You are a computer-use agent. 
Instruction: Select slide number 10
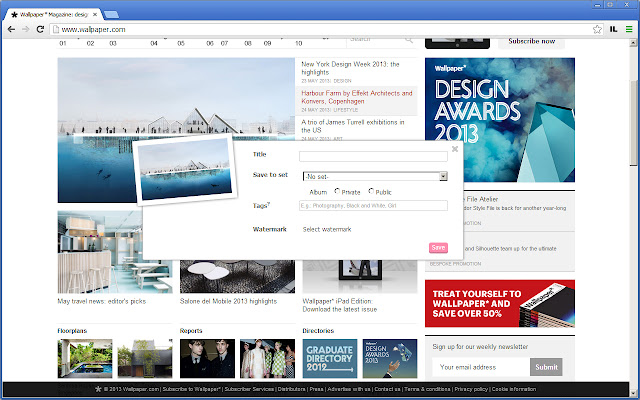click(x=299, y=43)
